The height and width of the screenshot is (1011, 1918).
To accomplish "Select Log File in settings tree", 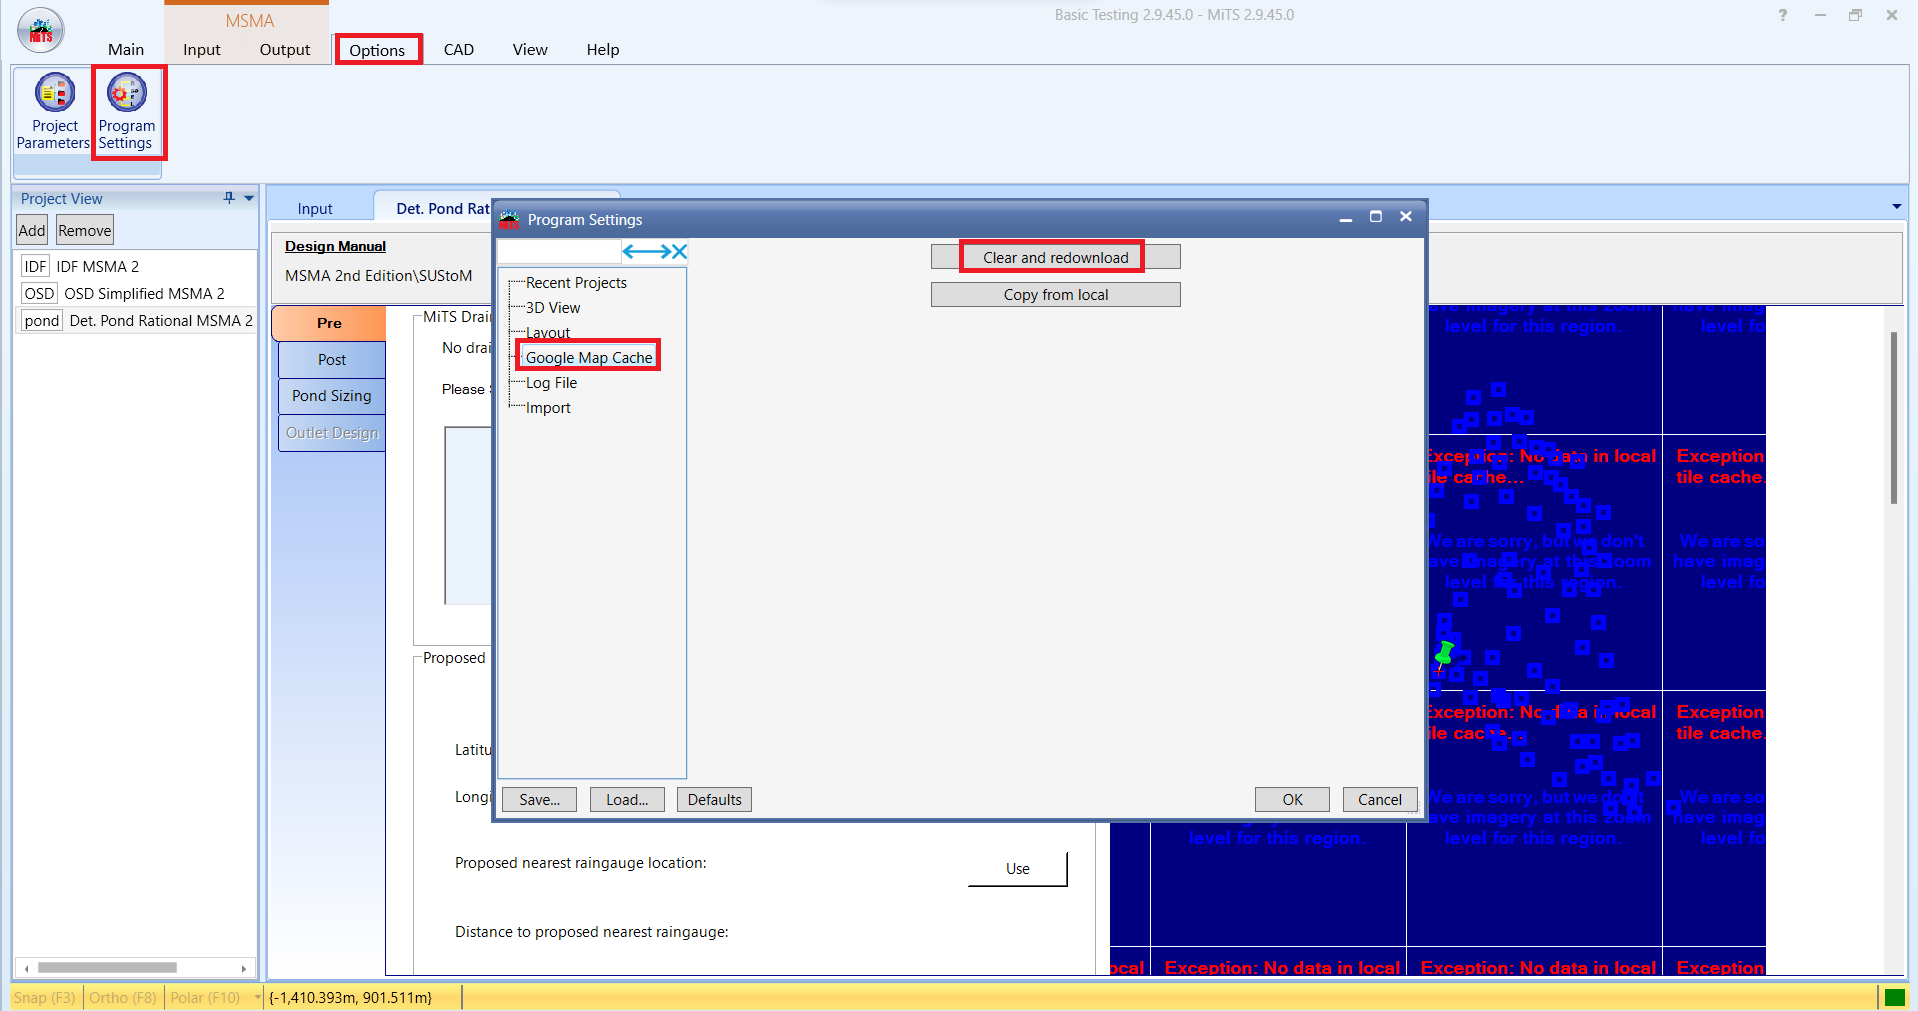I will pyautogui.click(x=551, y=383).
